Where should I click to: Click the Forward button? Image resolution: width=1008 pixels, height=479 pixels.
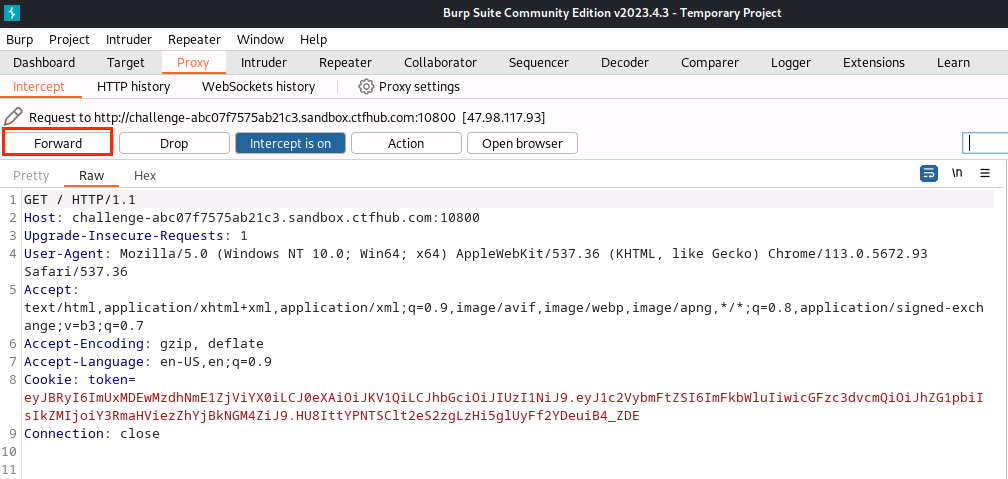tap(58, 143)
